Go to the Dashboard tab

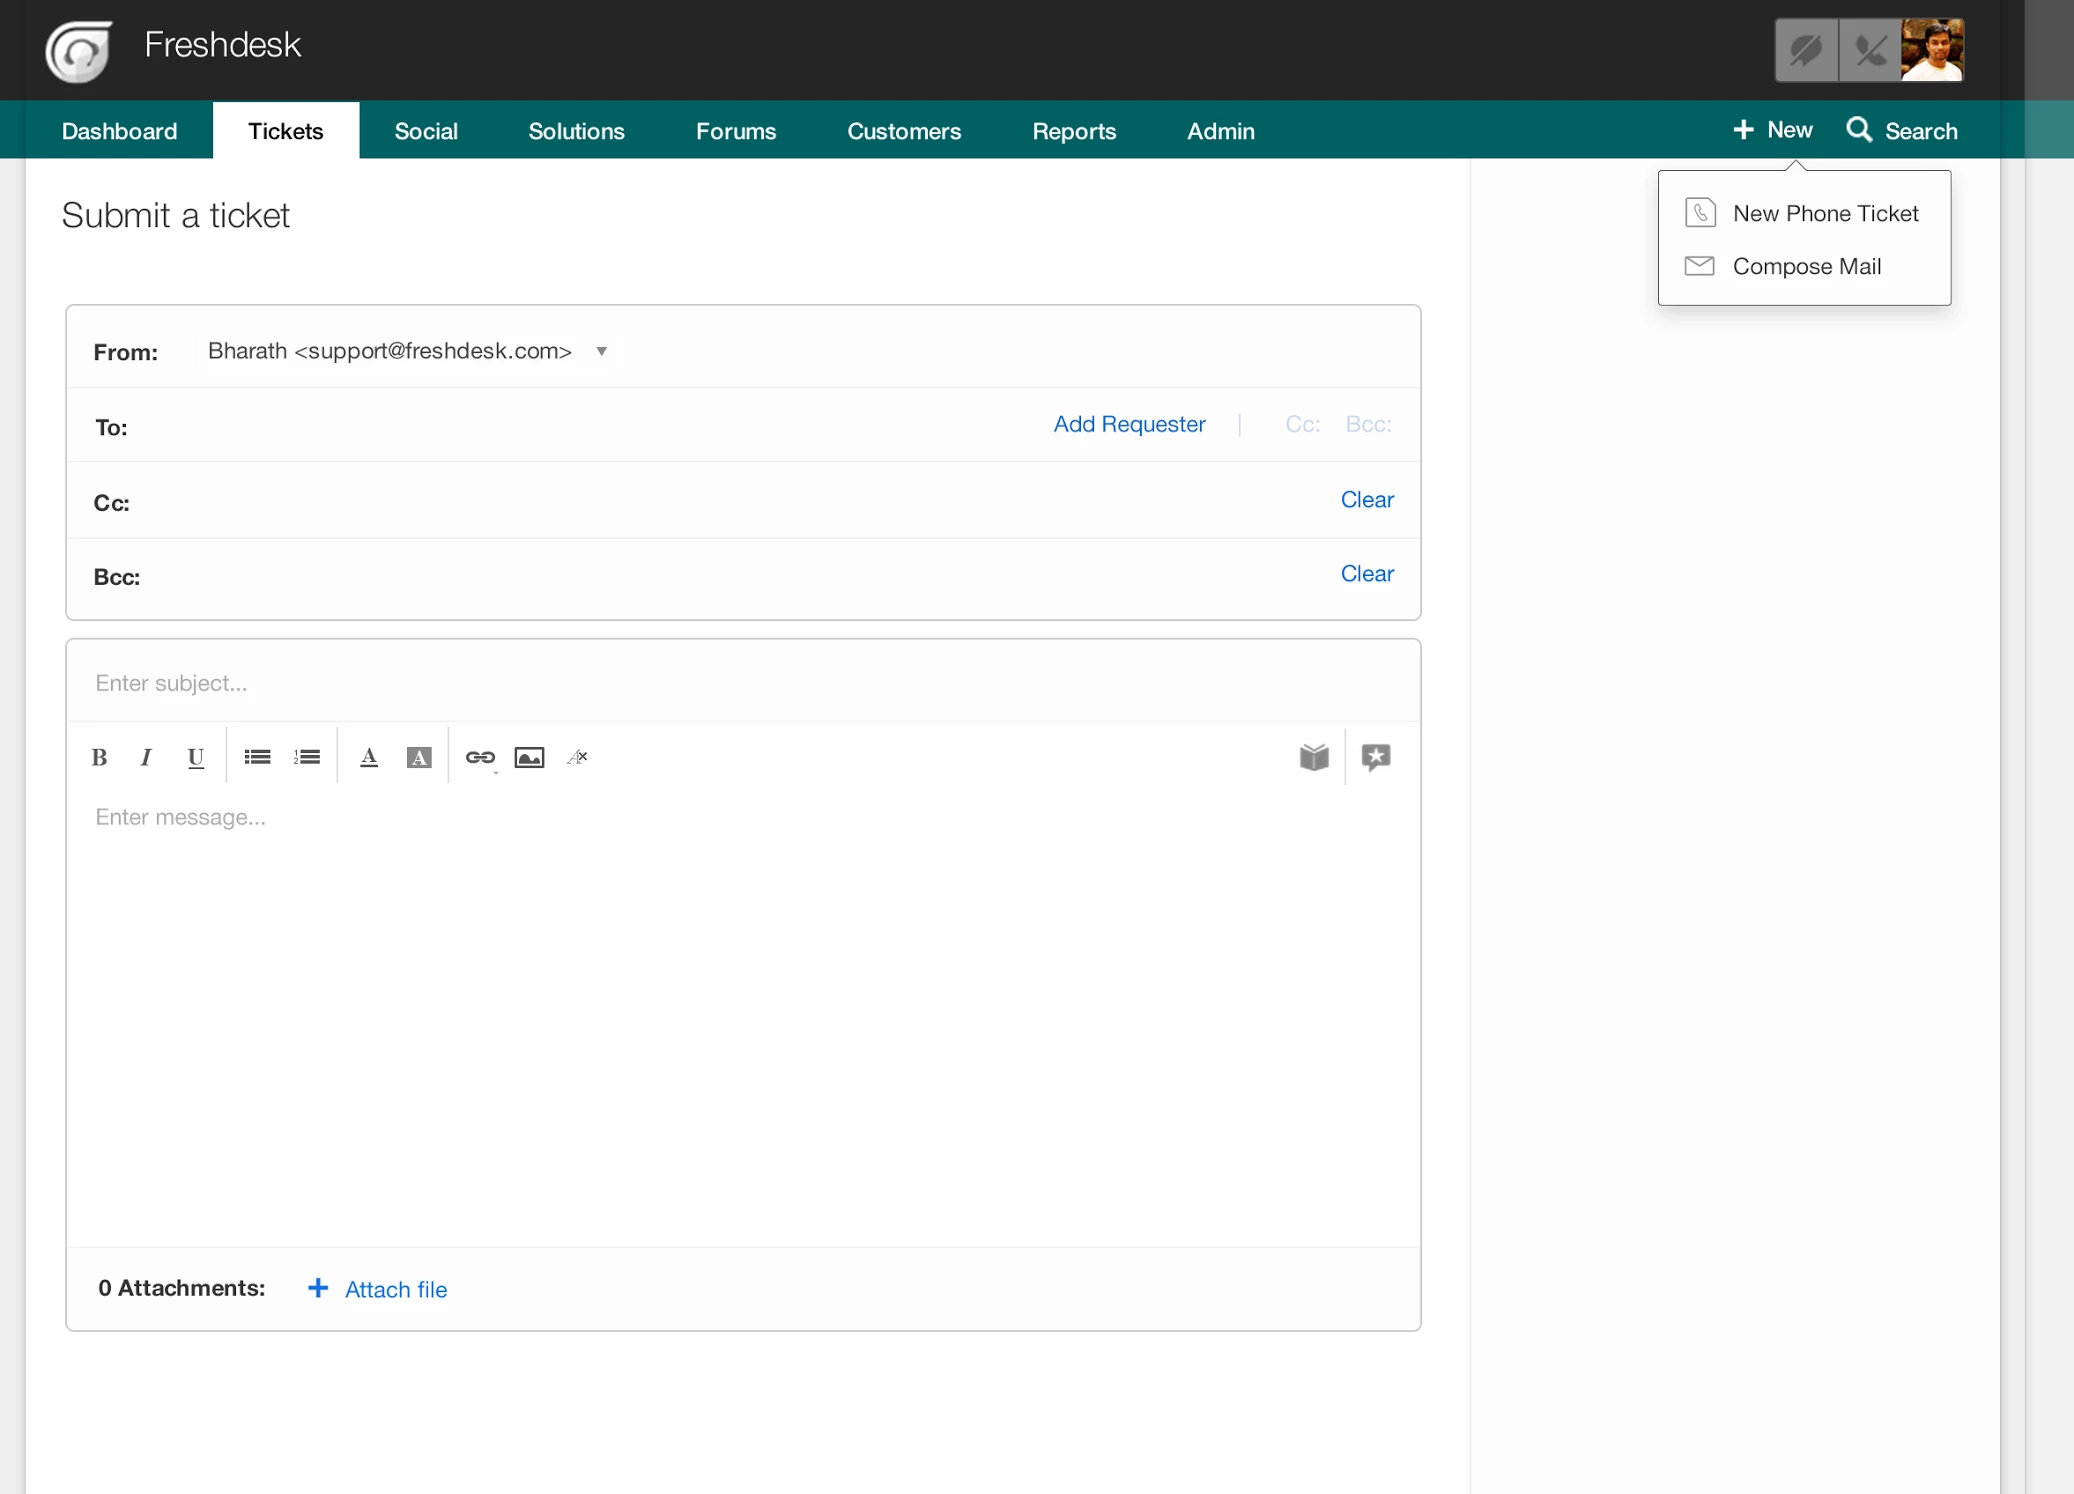pos(119,131)
